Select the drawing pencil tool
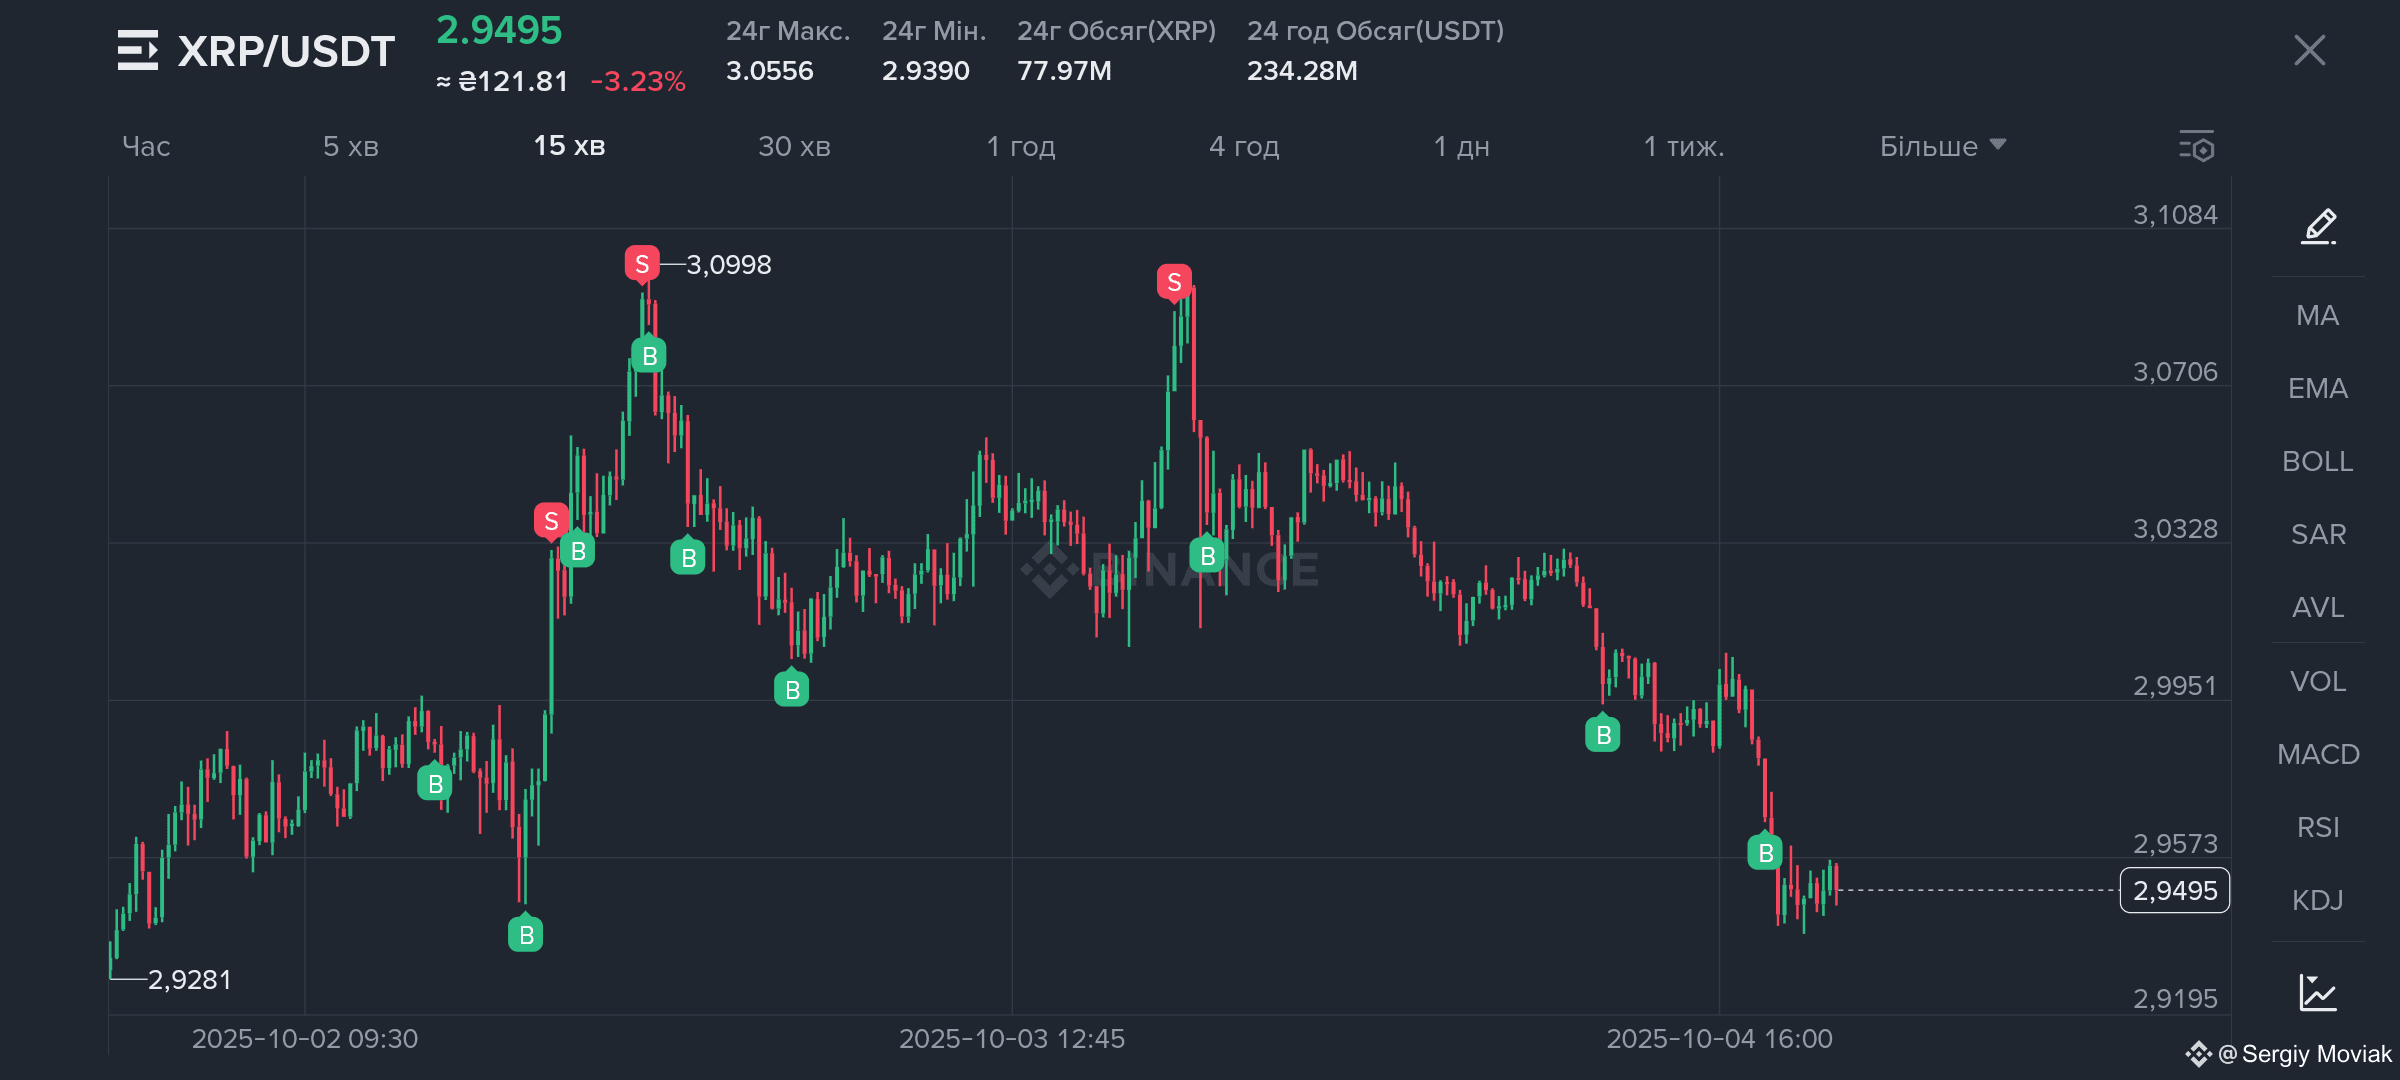The image size is (2400, 1080). (x=2319, y=226)
